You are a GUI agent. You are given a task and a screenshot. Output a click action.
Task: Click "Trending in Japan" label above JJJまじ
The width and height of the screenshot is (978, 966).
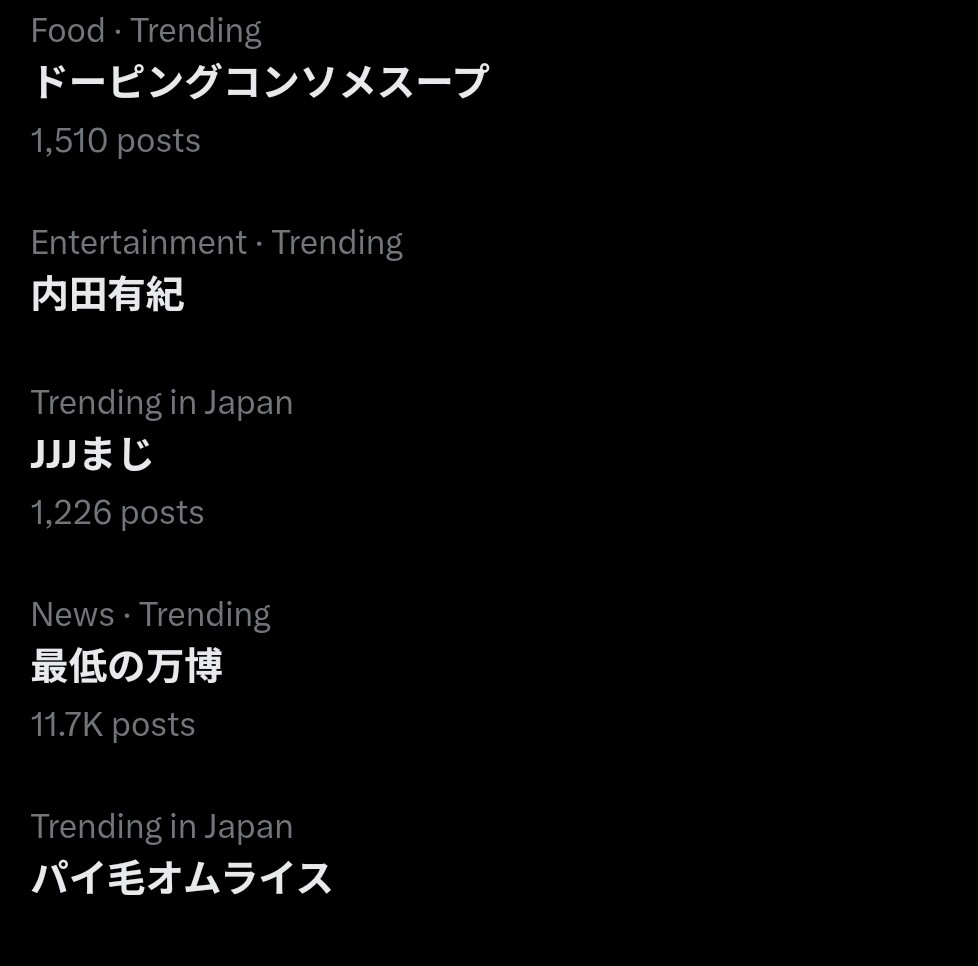162,403
